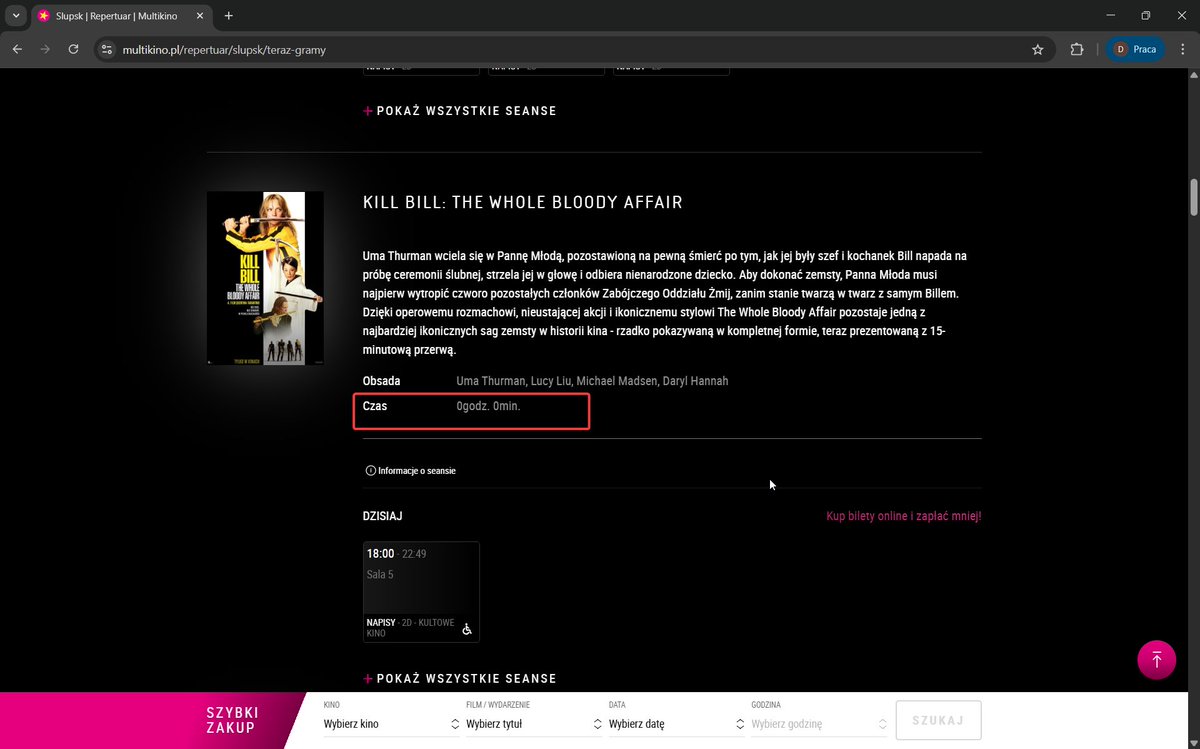
Task: Click the cast list Uma Thurman, Lucy Liu
Action: coord(592,381)
